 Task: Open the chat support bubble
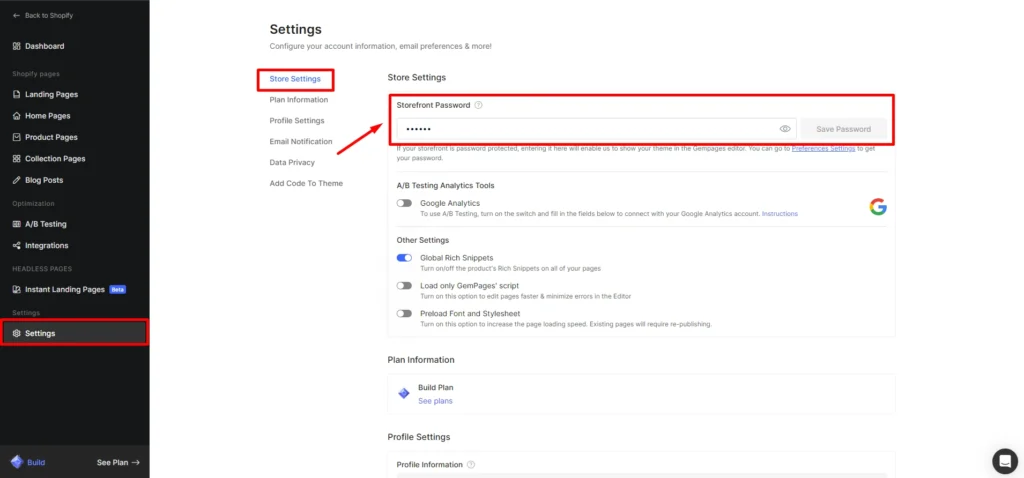[x=1004, y=460]
